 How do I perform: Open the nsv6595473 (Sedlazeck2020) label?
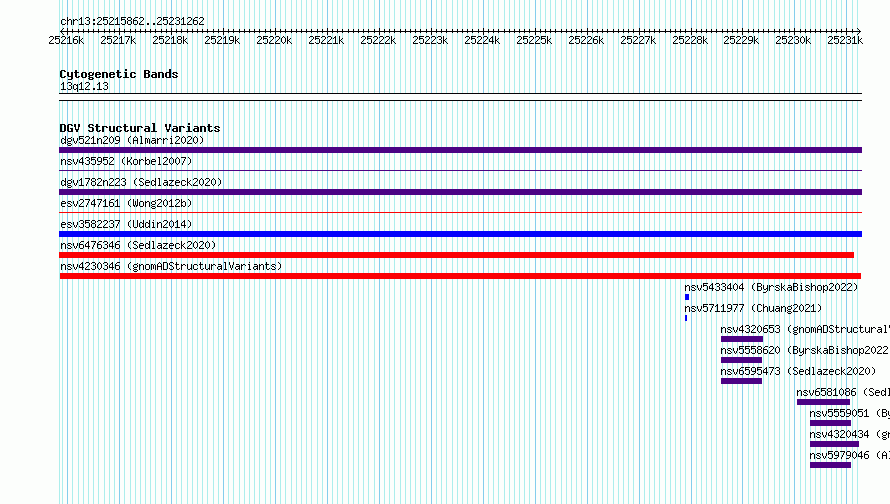coord(798,371)
